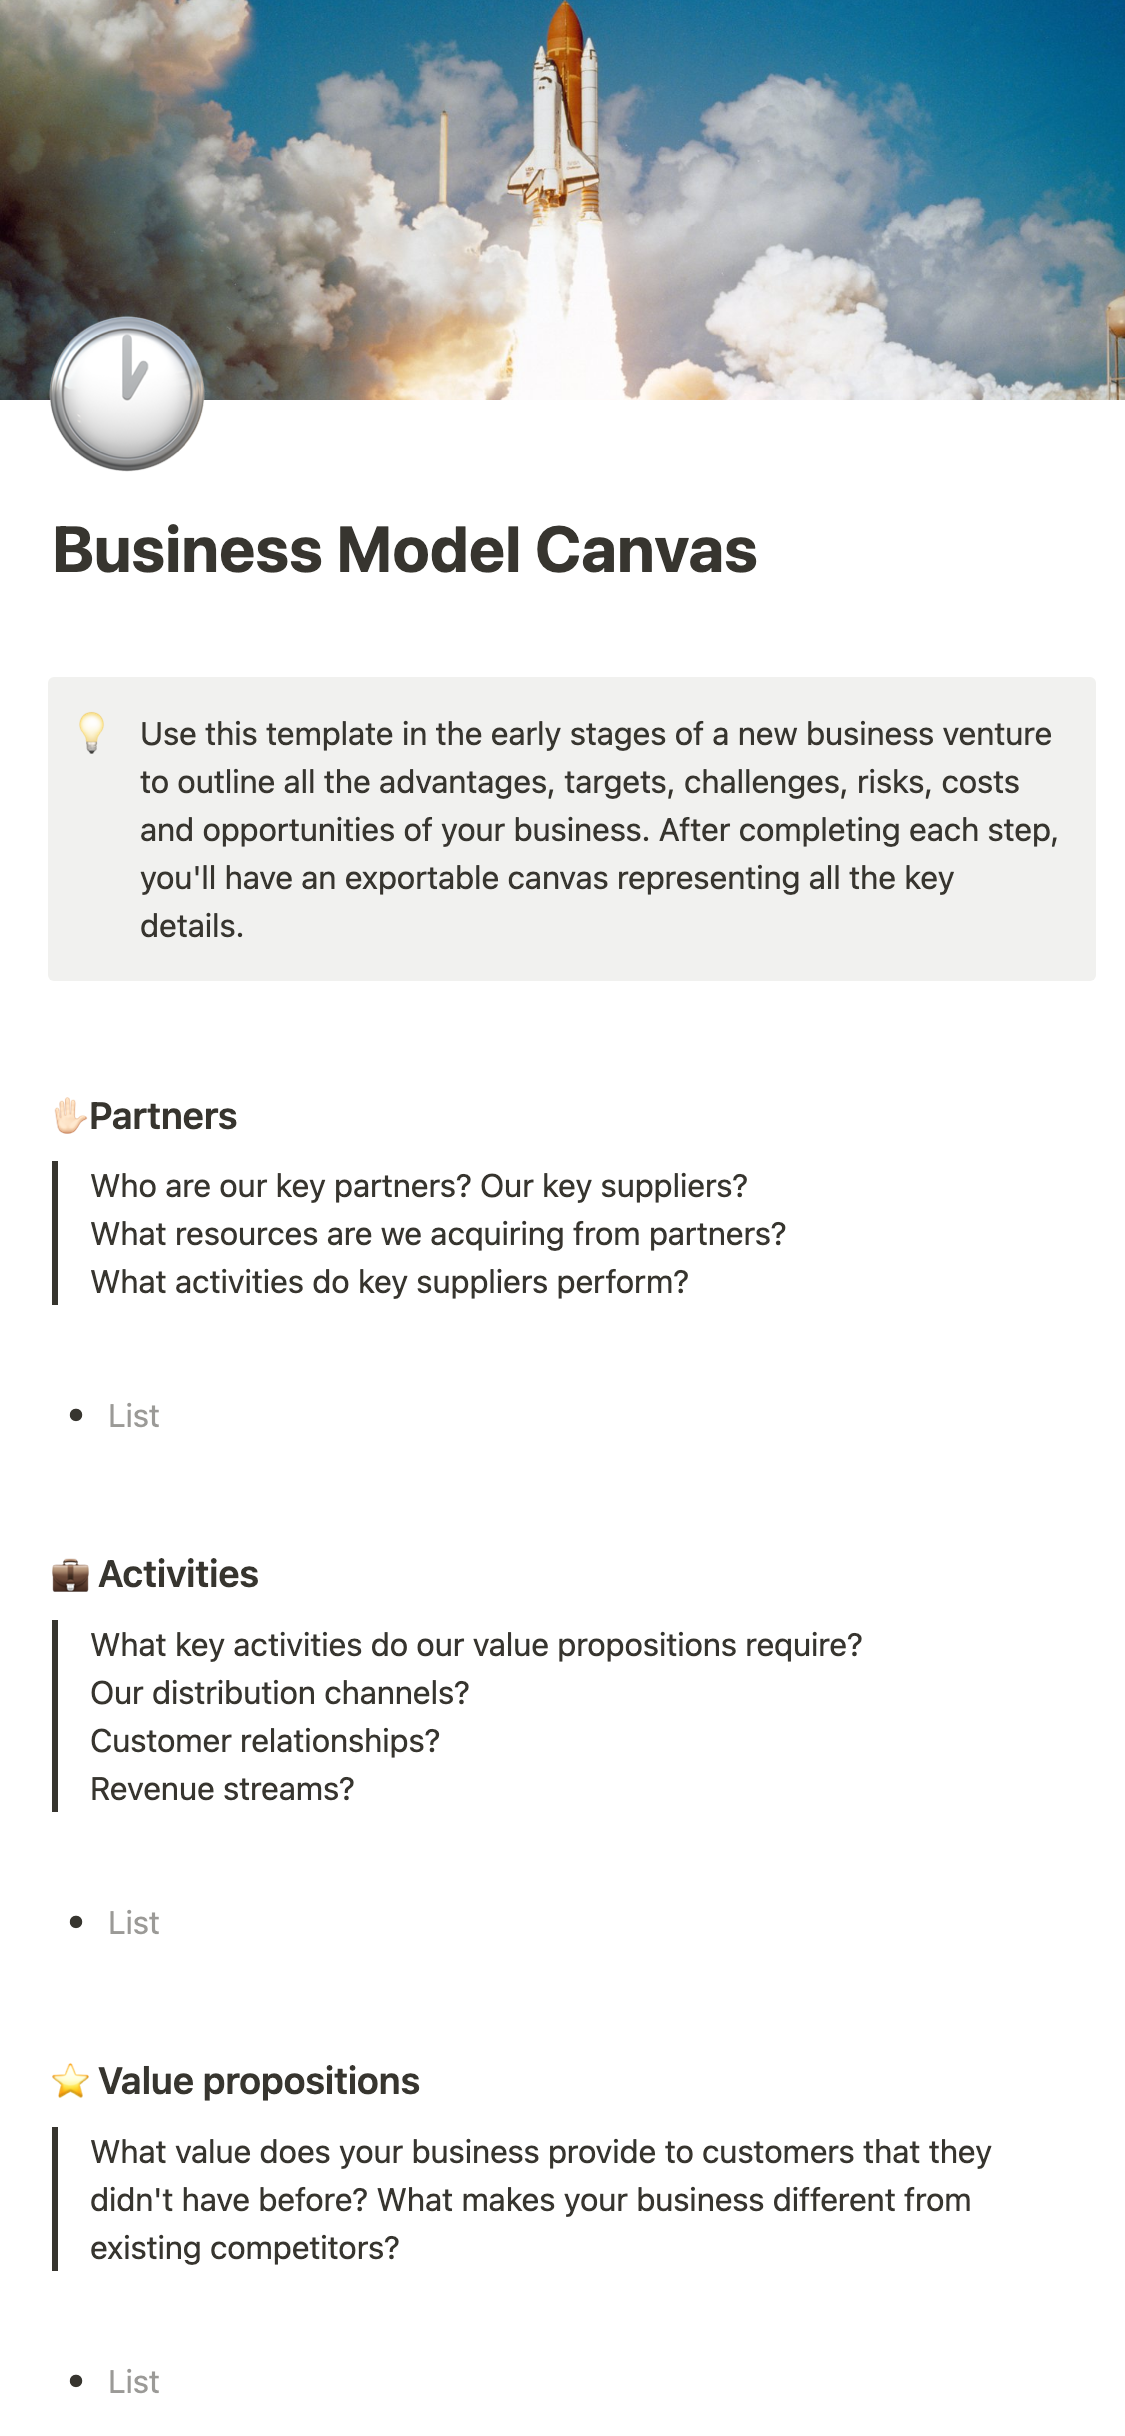Click the raised hand emoji beside Partners
This screenshot has width=1125, height=2436.
(69, 1116)
